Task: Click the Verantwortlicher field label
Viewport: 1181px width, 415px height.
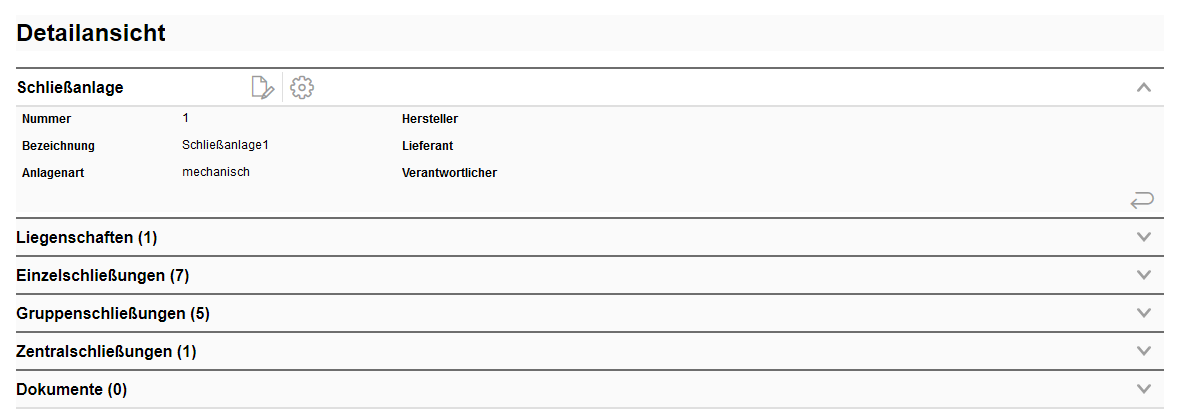Action: tap(449, 173)
